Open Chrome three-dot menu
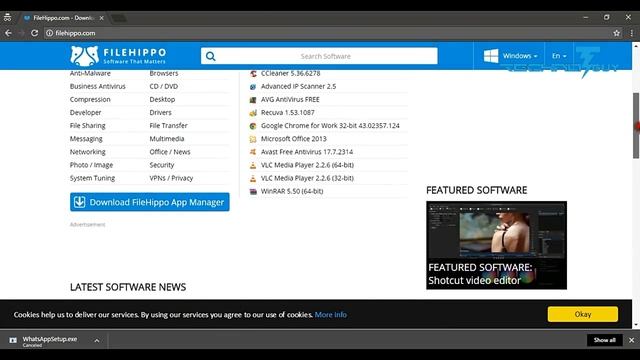 (x=631, y=33)
